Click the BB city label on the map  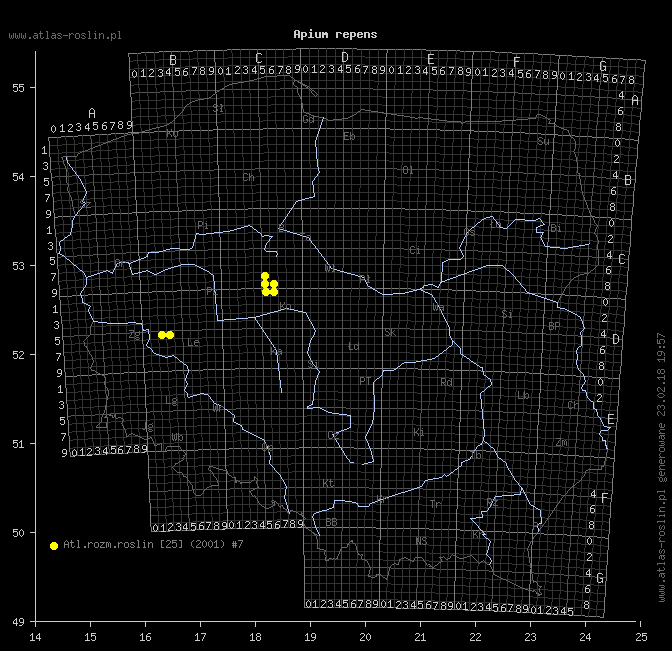[331, 522]
